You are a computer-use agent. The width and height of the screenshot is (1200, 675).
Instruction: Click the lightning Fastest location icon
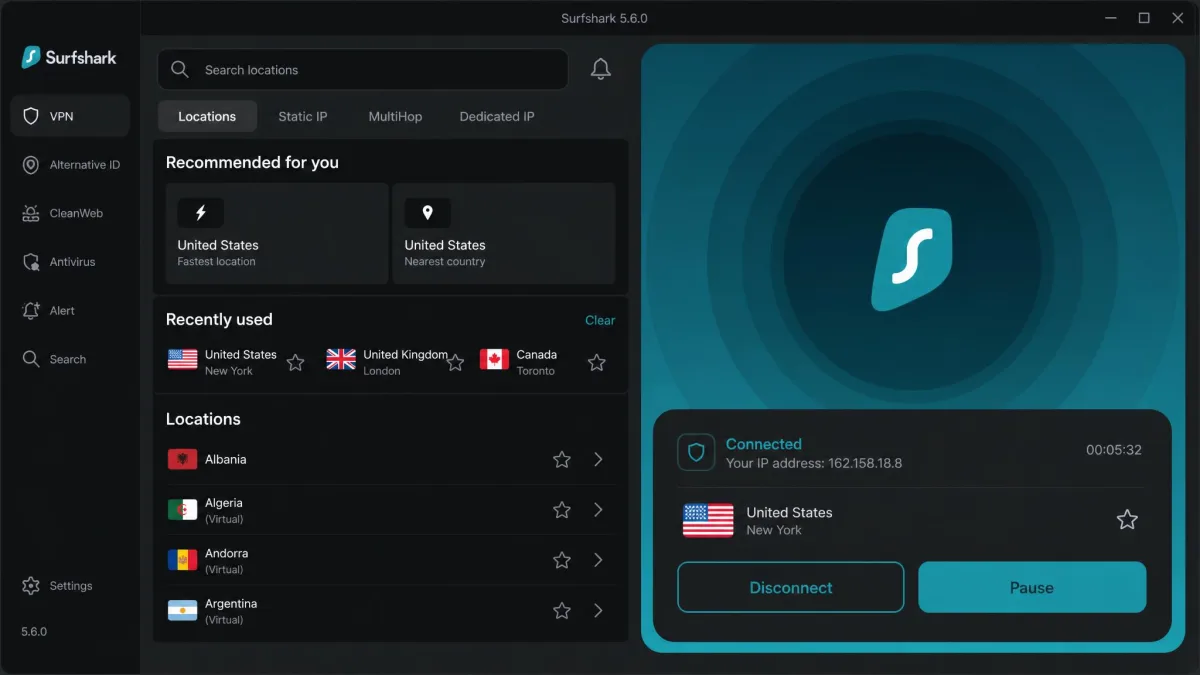click(200, 213)
